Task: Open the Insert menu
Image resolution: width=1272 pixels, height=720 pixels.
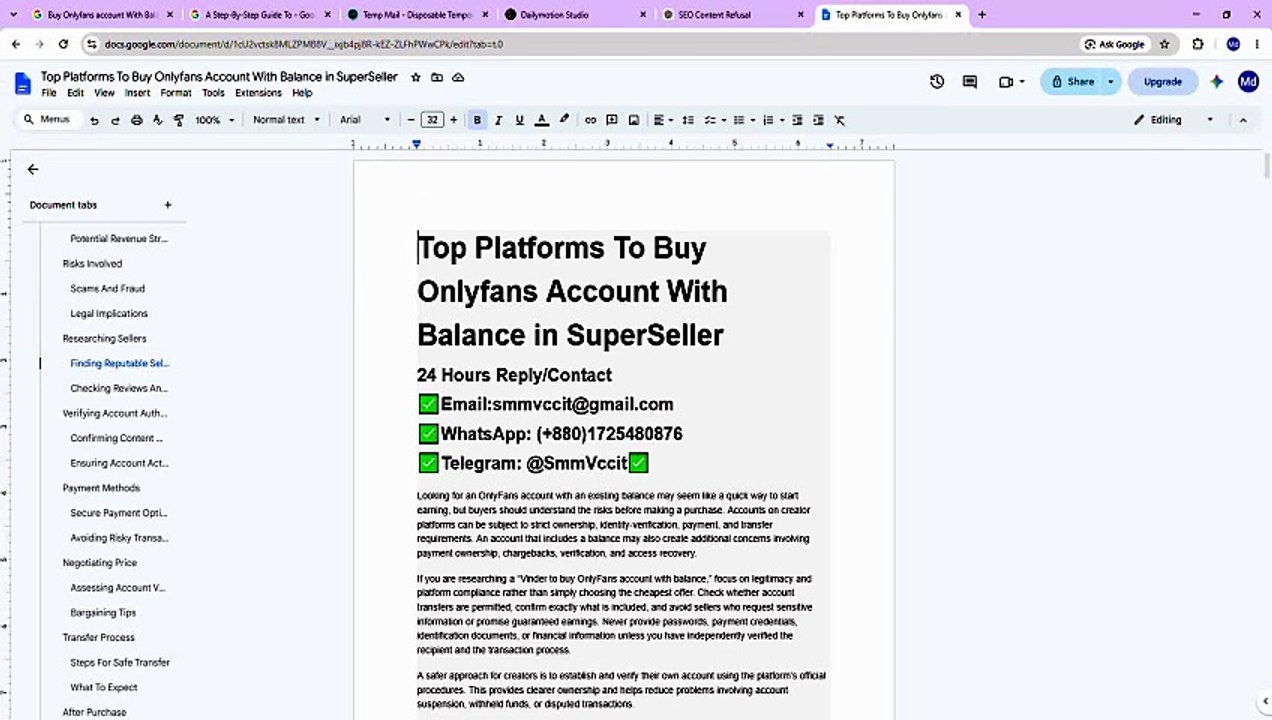Action: (137, 93)
